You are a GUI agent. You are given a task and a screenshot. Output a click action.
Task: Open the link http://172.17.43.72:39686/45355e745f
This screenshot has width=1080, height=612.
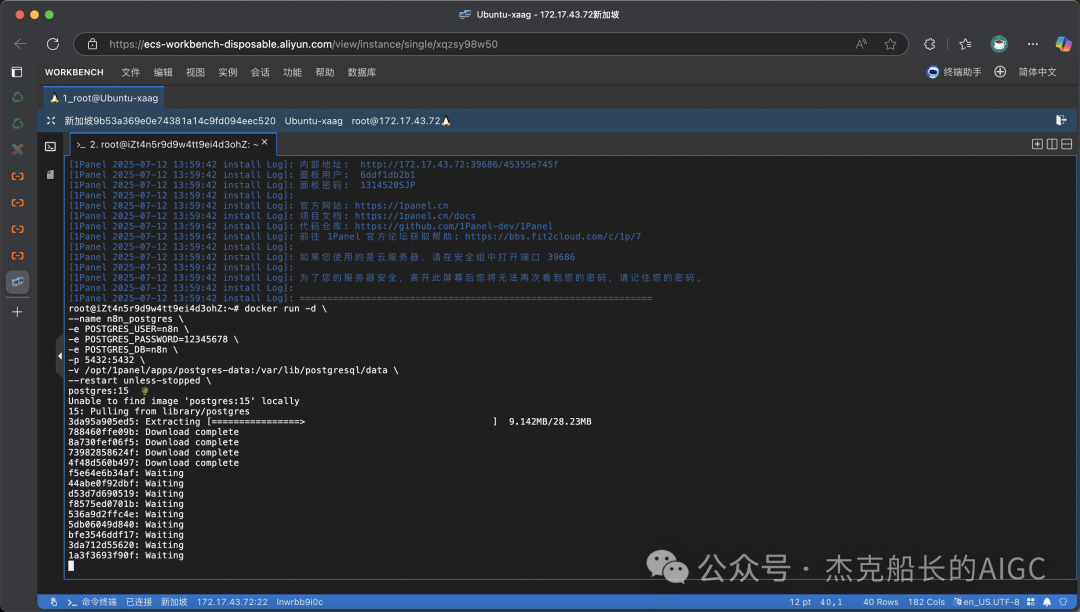(x=459, y=165)
